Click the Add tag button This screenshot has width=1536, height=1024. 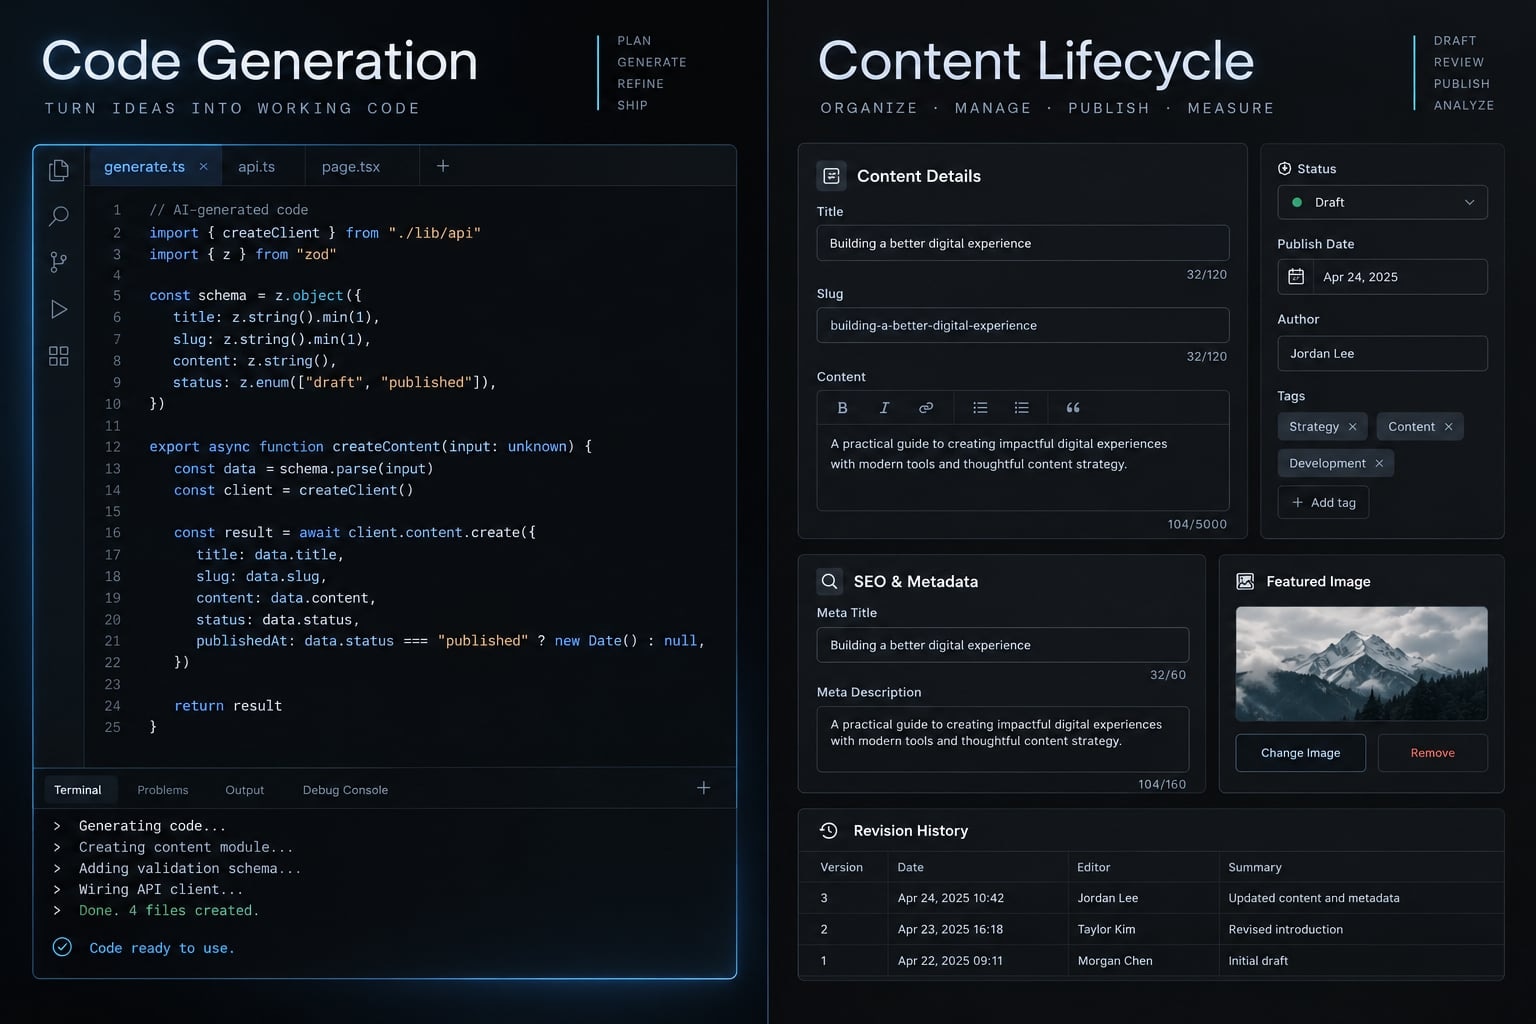coord(1323,502)
